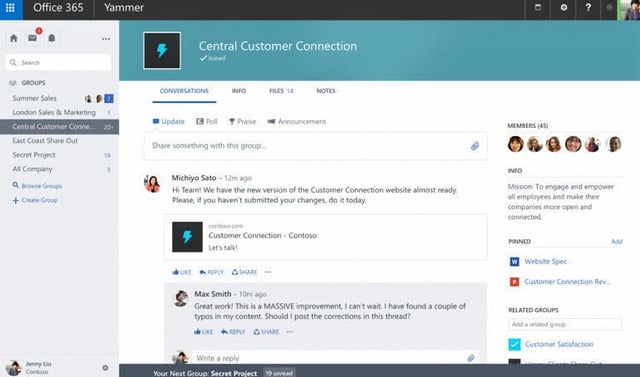Click Create Group link

[x=35, y=200]
